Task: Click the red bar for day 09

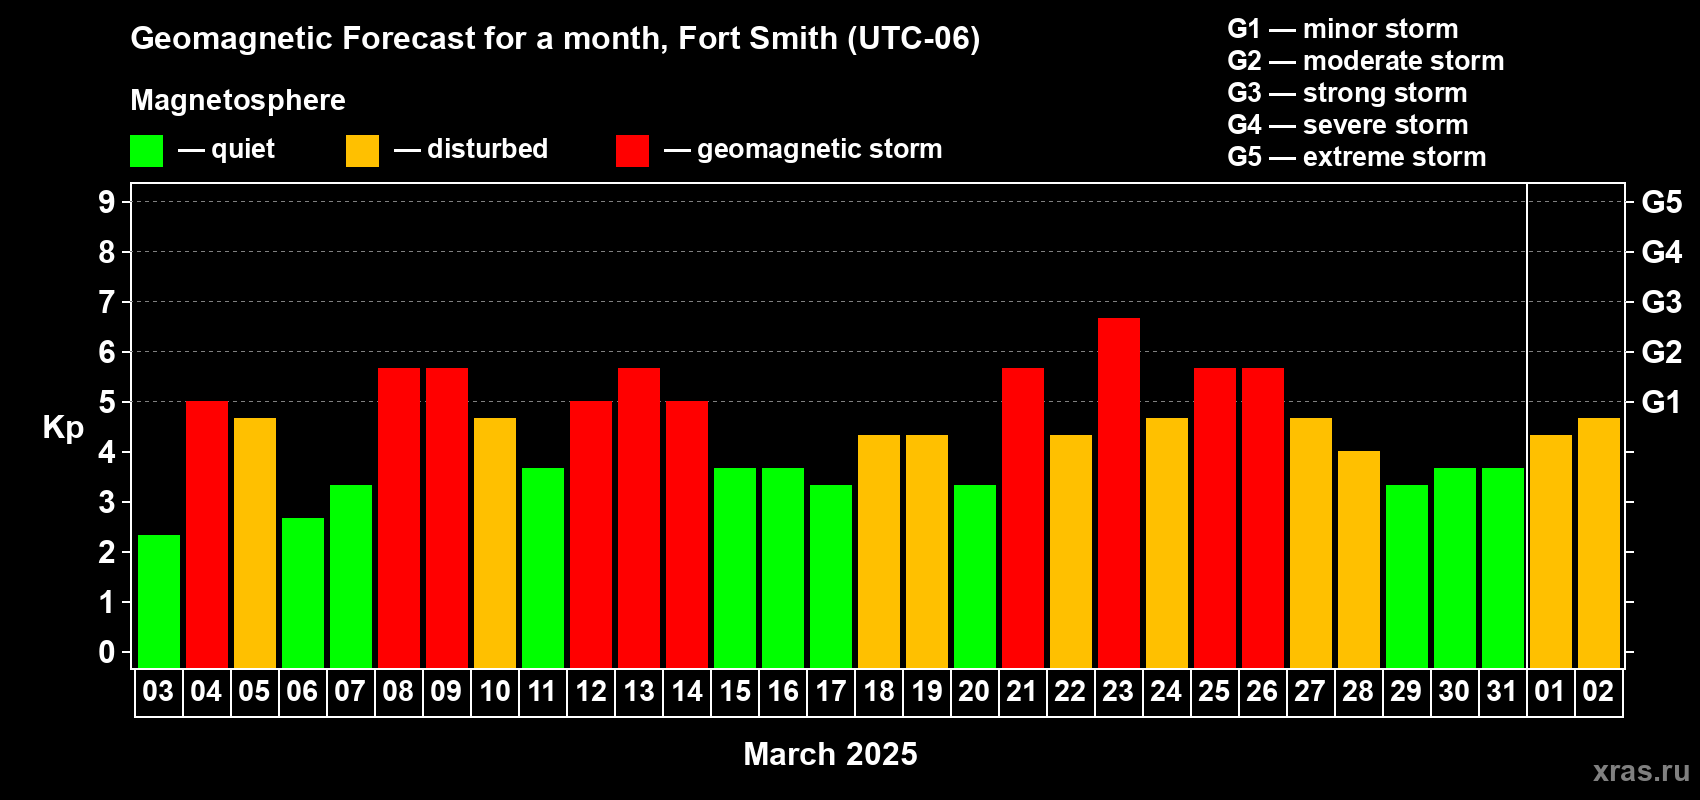Action: (x=447, y=518)
